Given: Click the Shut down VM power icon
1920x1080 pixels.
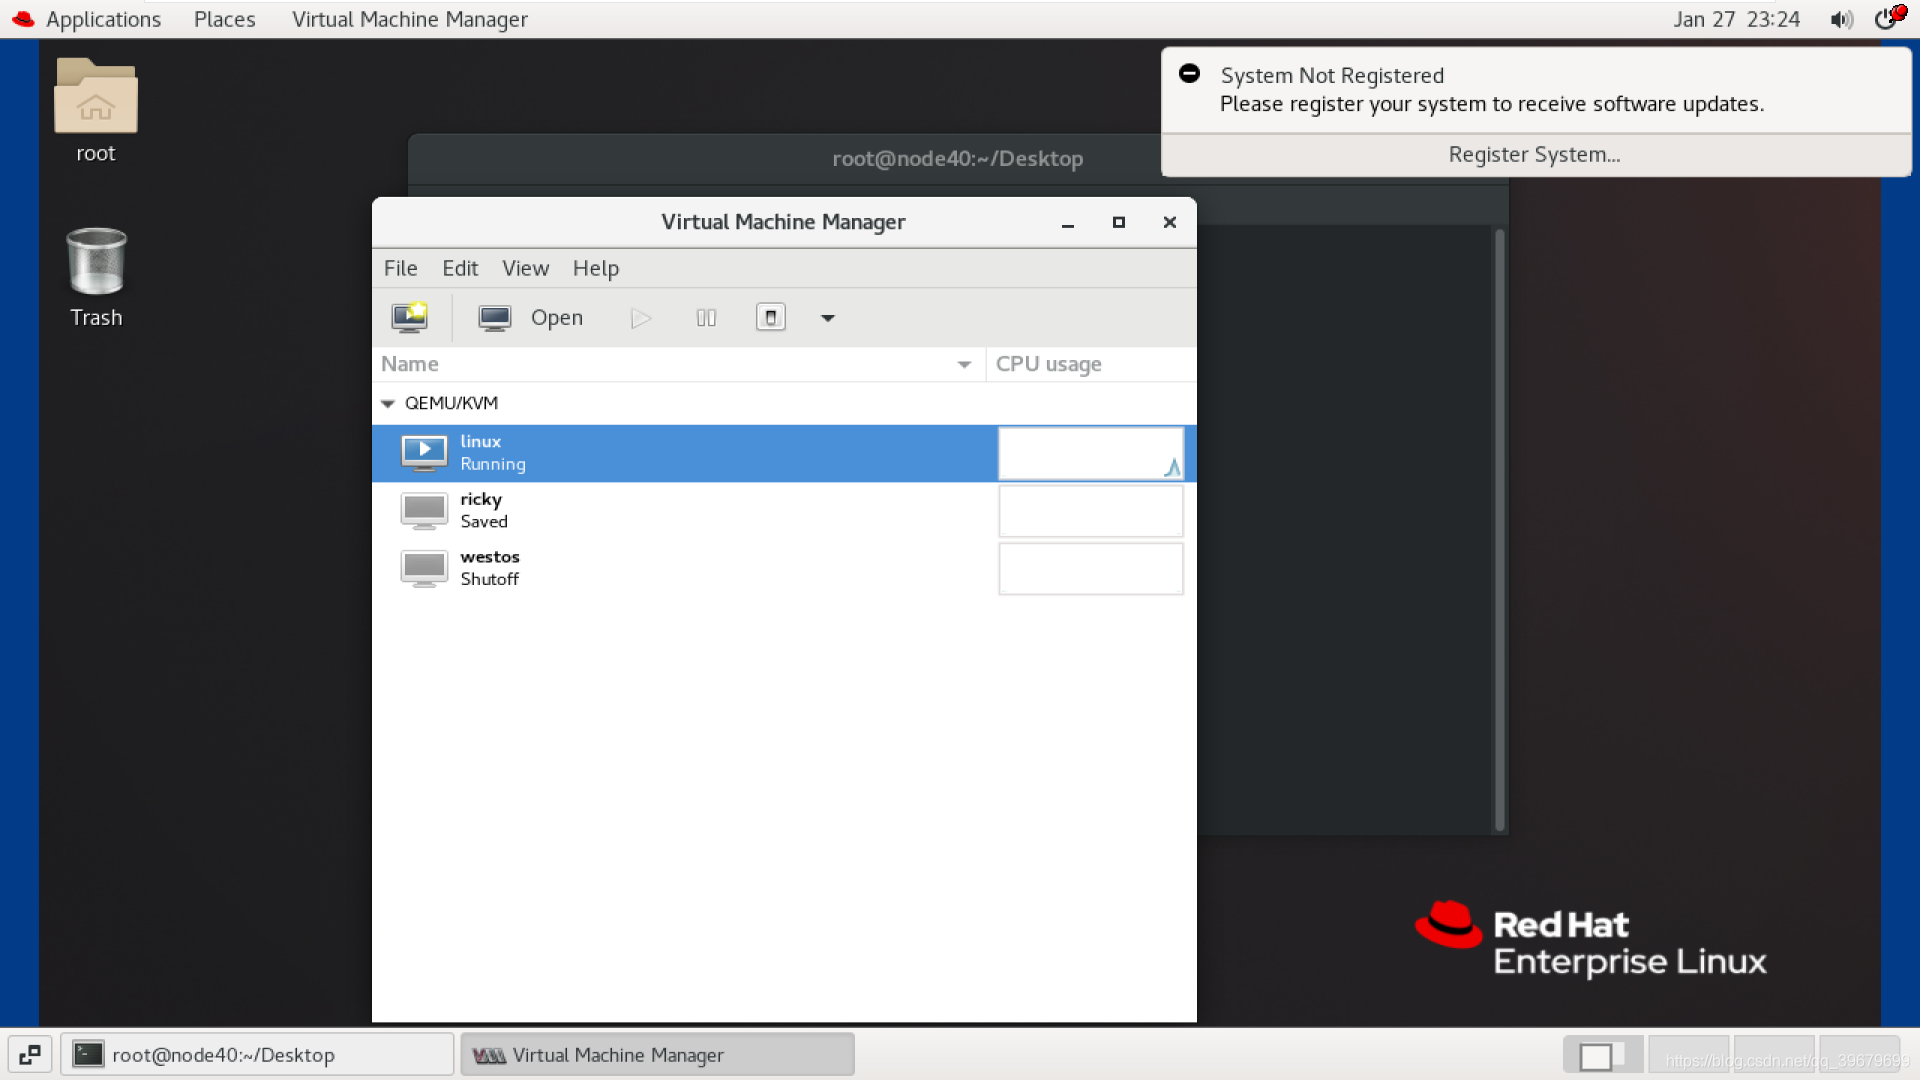Looking at the screenshot, I should point(770,318).
